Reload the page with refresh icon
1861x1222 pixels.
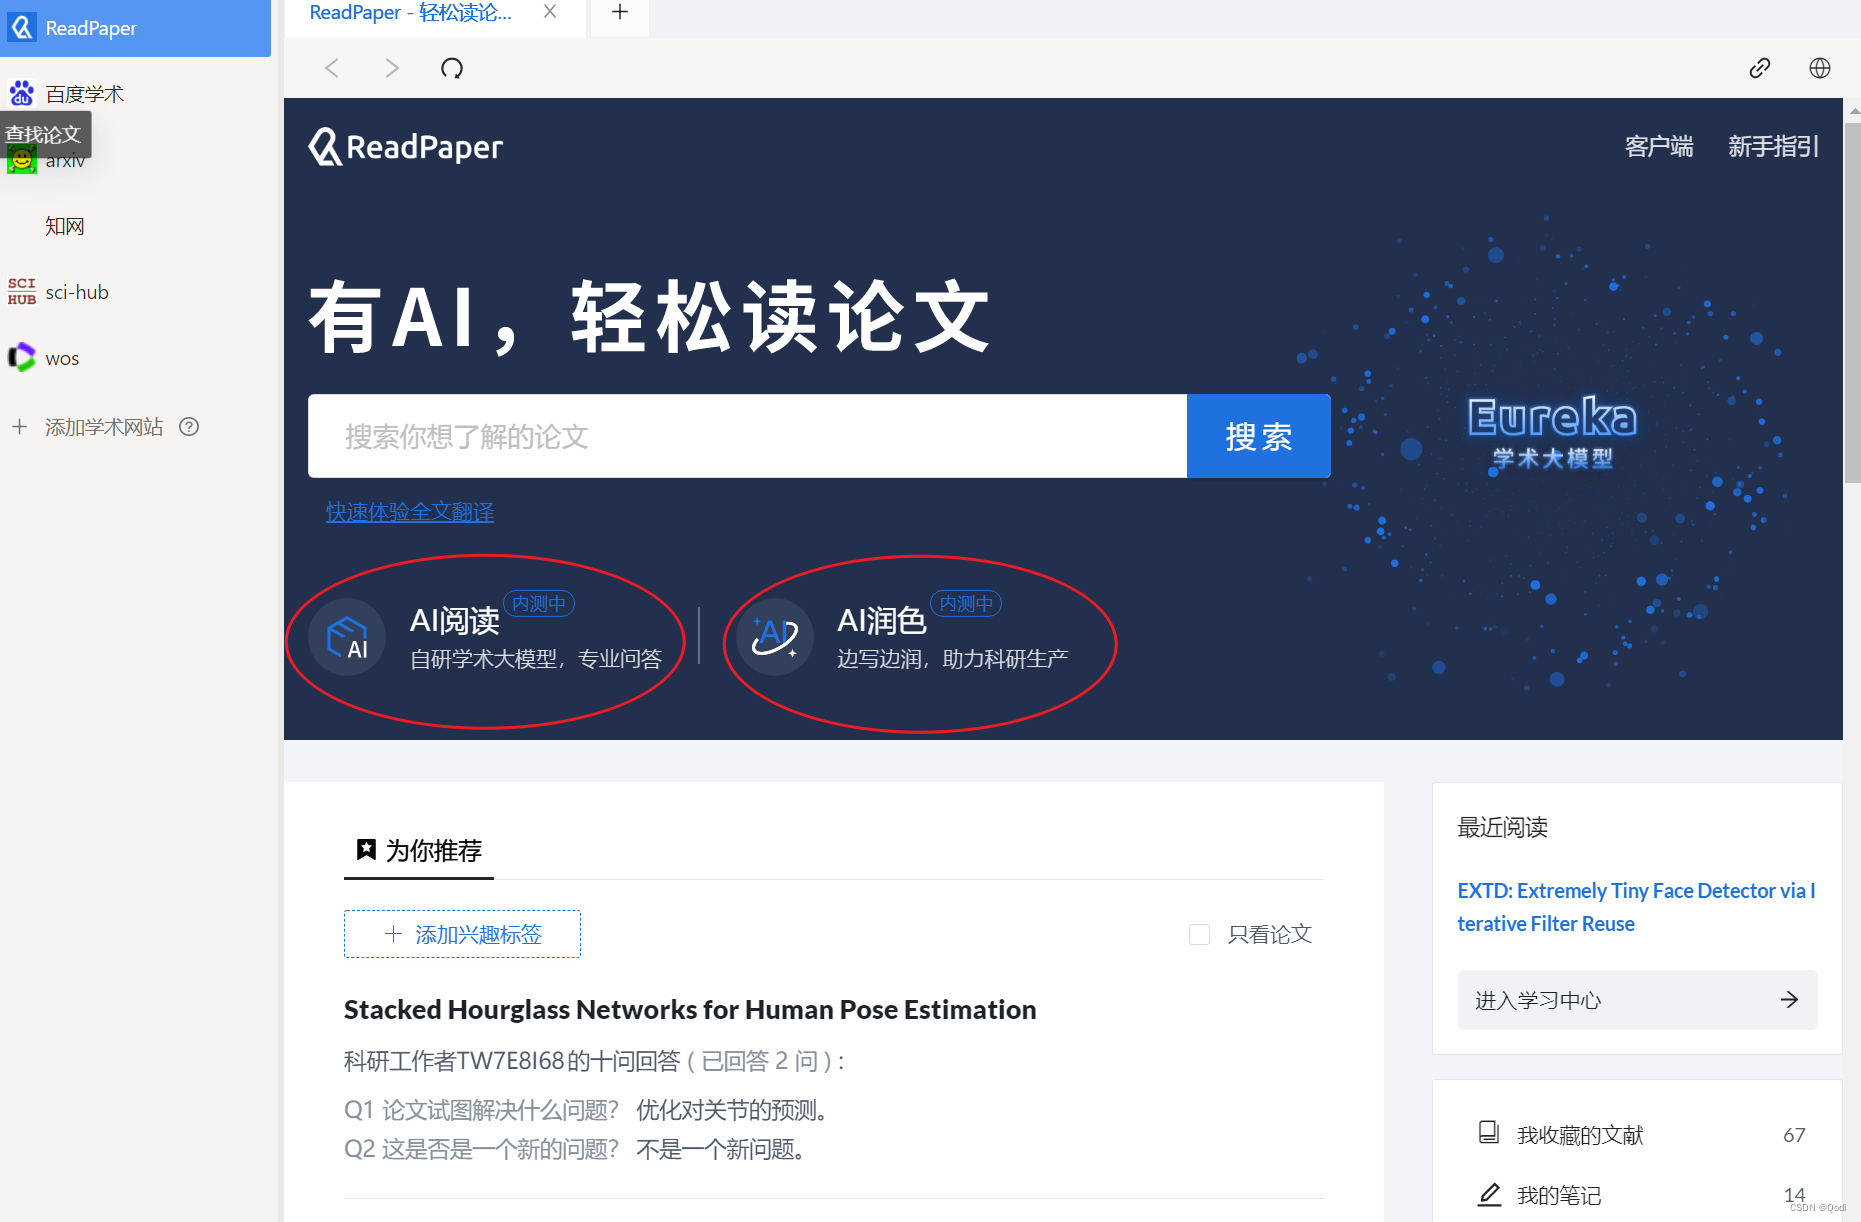(x=452, y=68)
